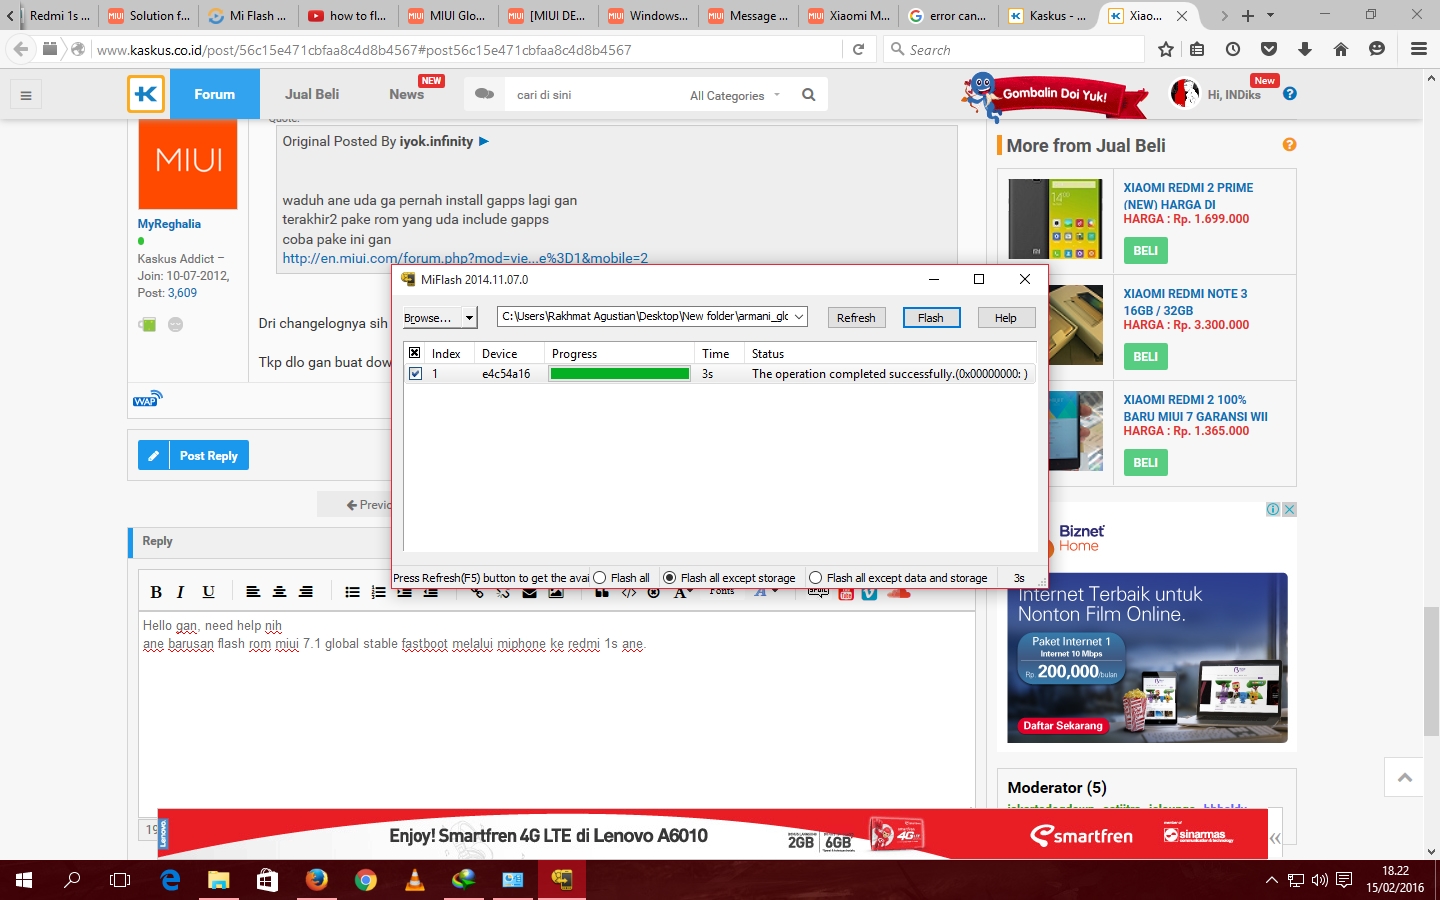
Task: Click the search magnifier on the Kaskus bar
Action: pyautogui.click(x=808, y=95)
